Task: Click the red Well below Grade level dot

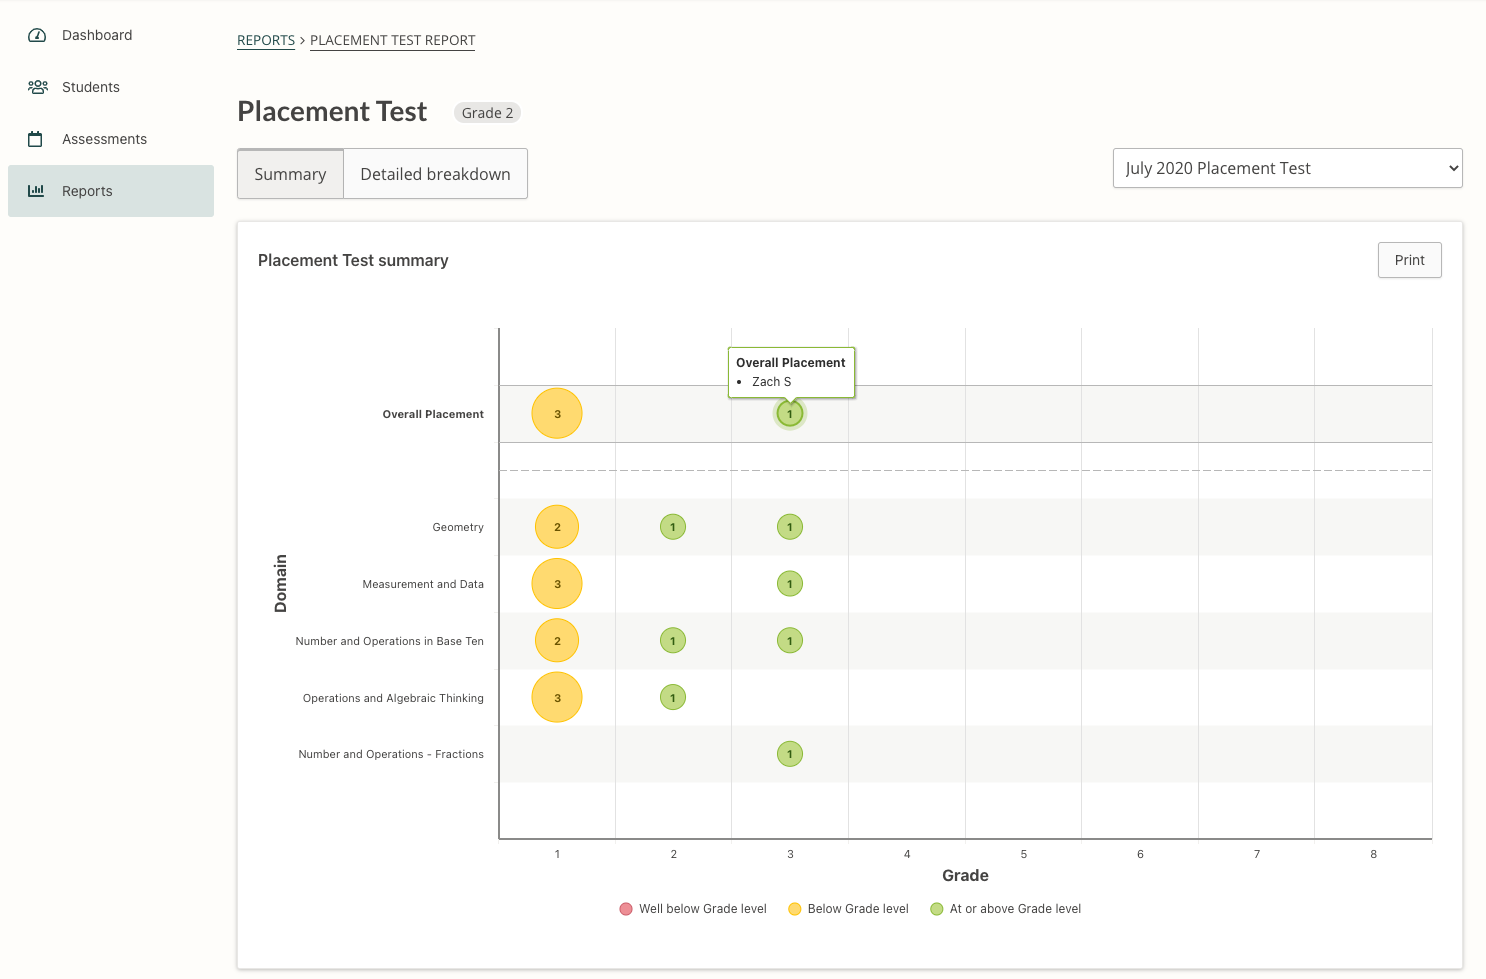Action: pos(626,908)
